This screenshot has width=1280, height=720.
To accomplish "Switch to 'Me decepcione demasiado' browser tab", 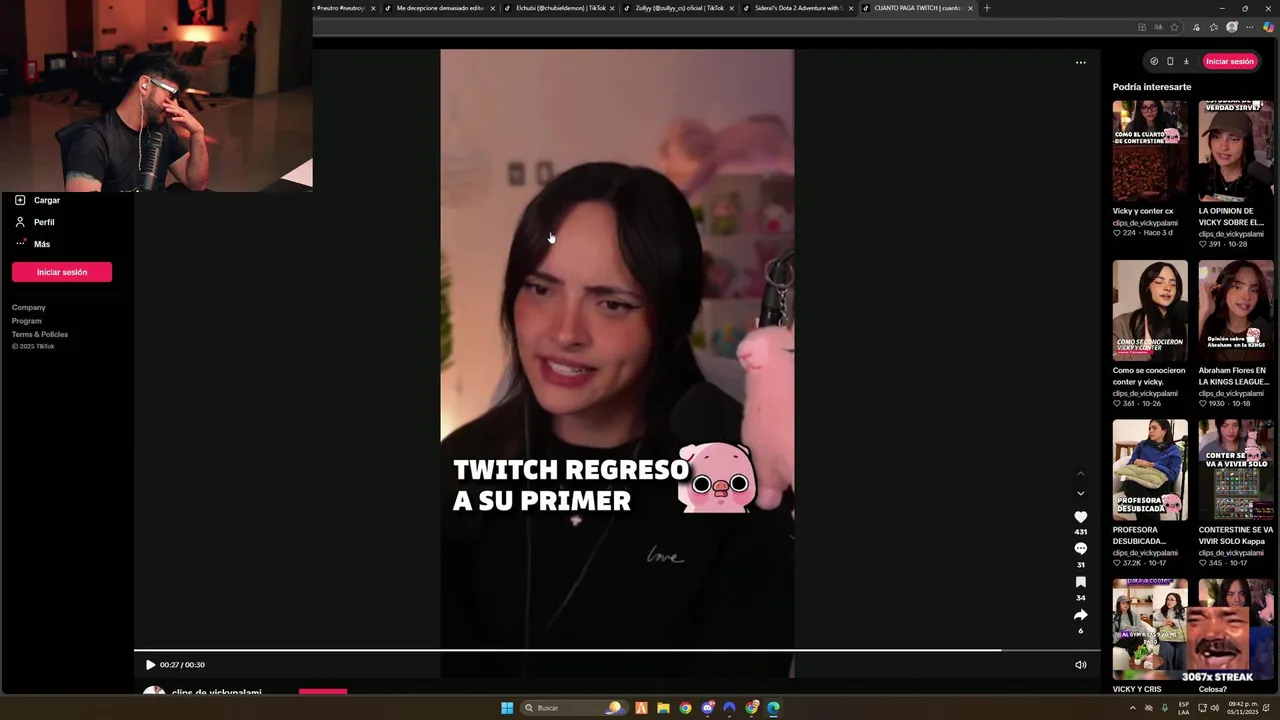I will 440,8.
